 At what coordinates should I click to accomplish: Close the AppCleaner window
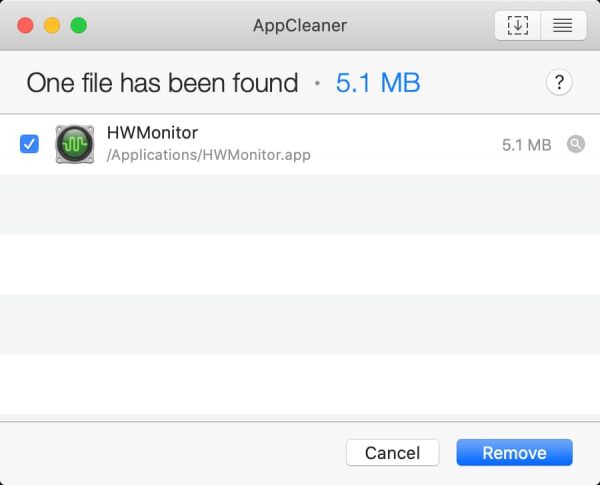coord(25,25)
